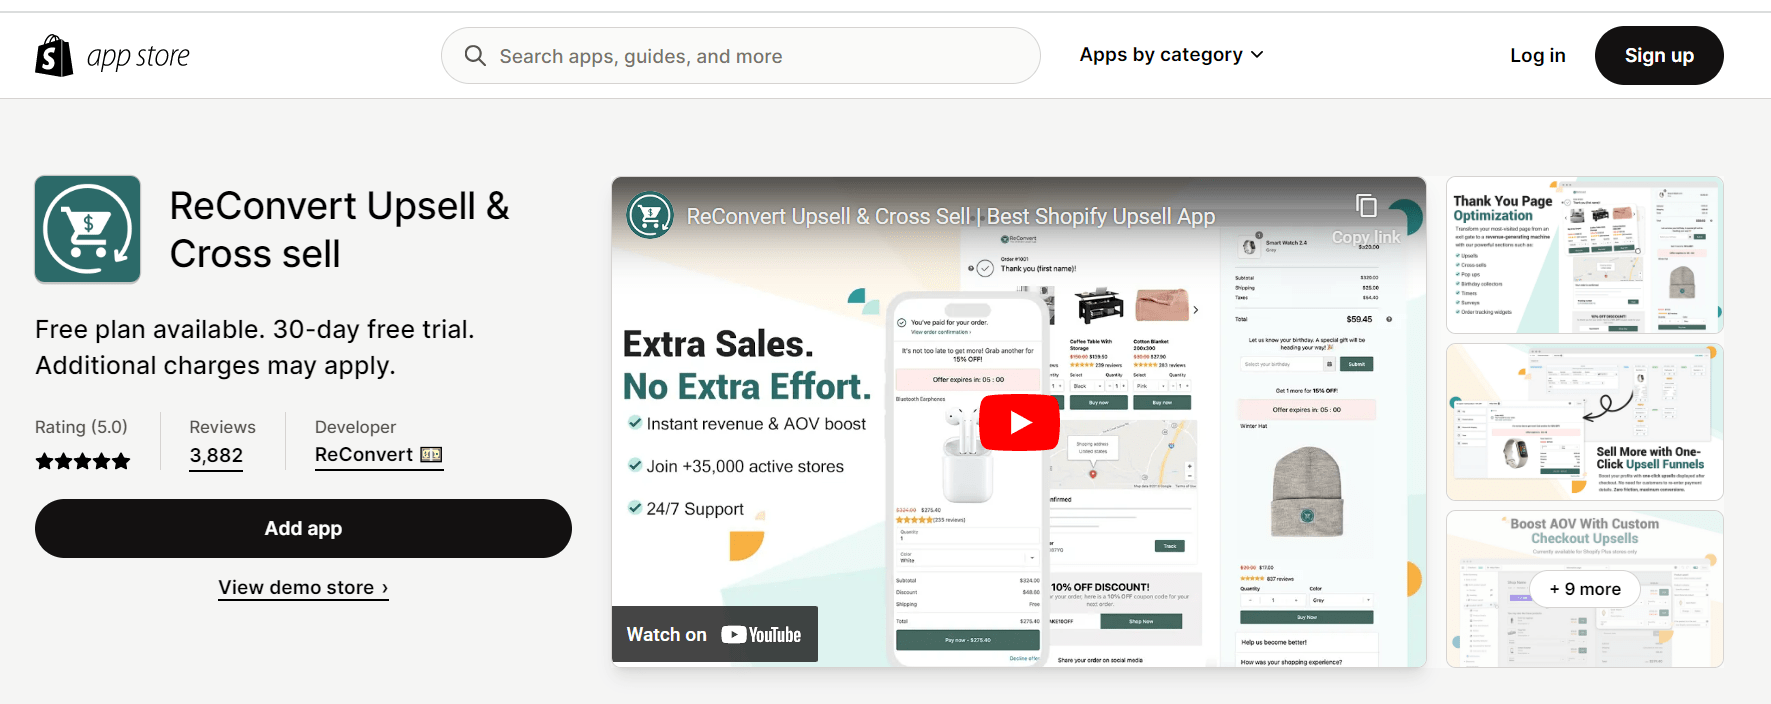Click the Shopify bag logo icon
Image resolution: width=1771 pixels, height=704 pixels.
point(54,56)
